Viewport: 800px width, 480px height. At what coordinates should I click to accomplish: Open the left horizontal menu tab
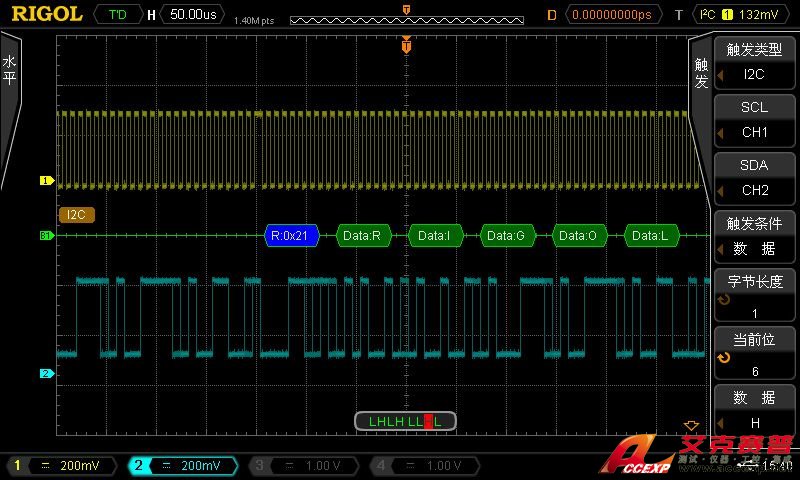[10, 70]
